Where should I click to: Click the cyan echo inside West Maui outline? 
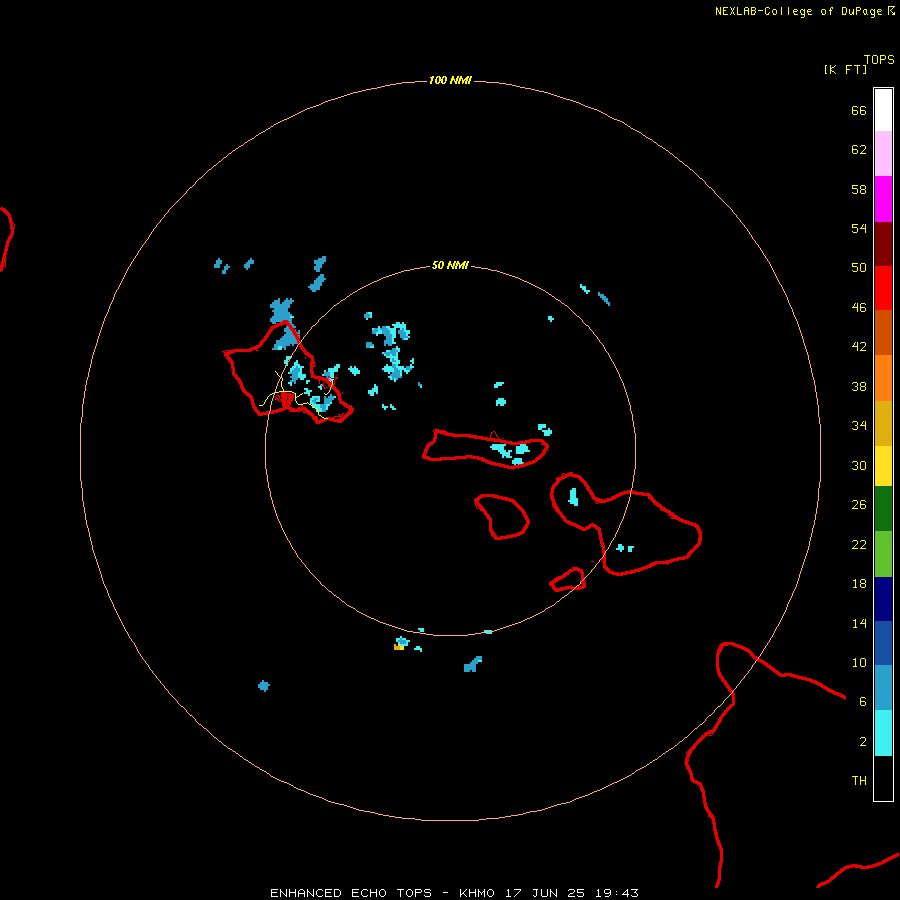point(573,496)
